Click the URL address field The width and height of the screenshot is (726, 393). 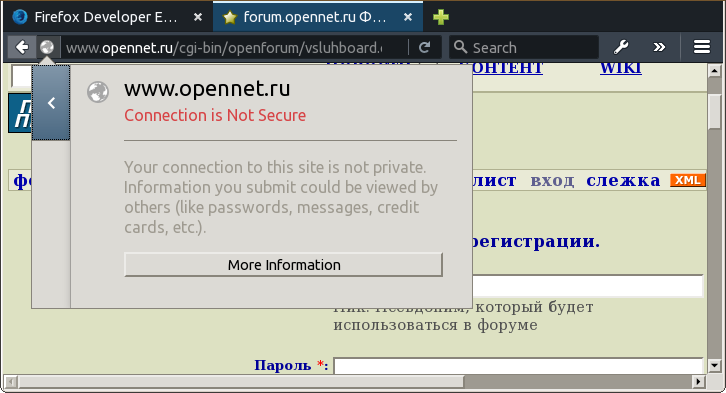click(225, 48)
